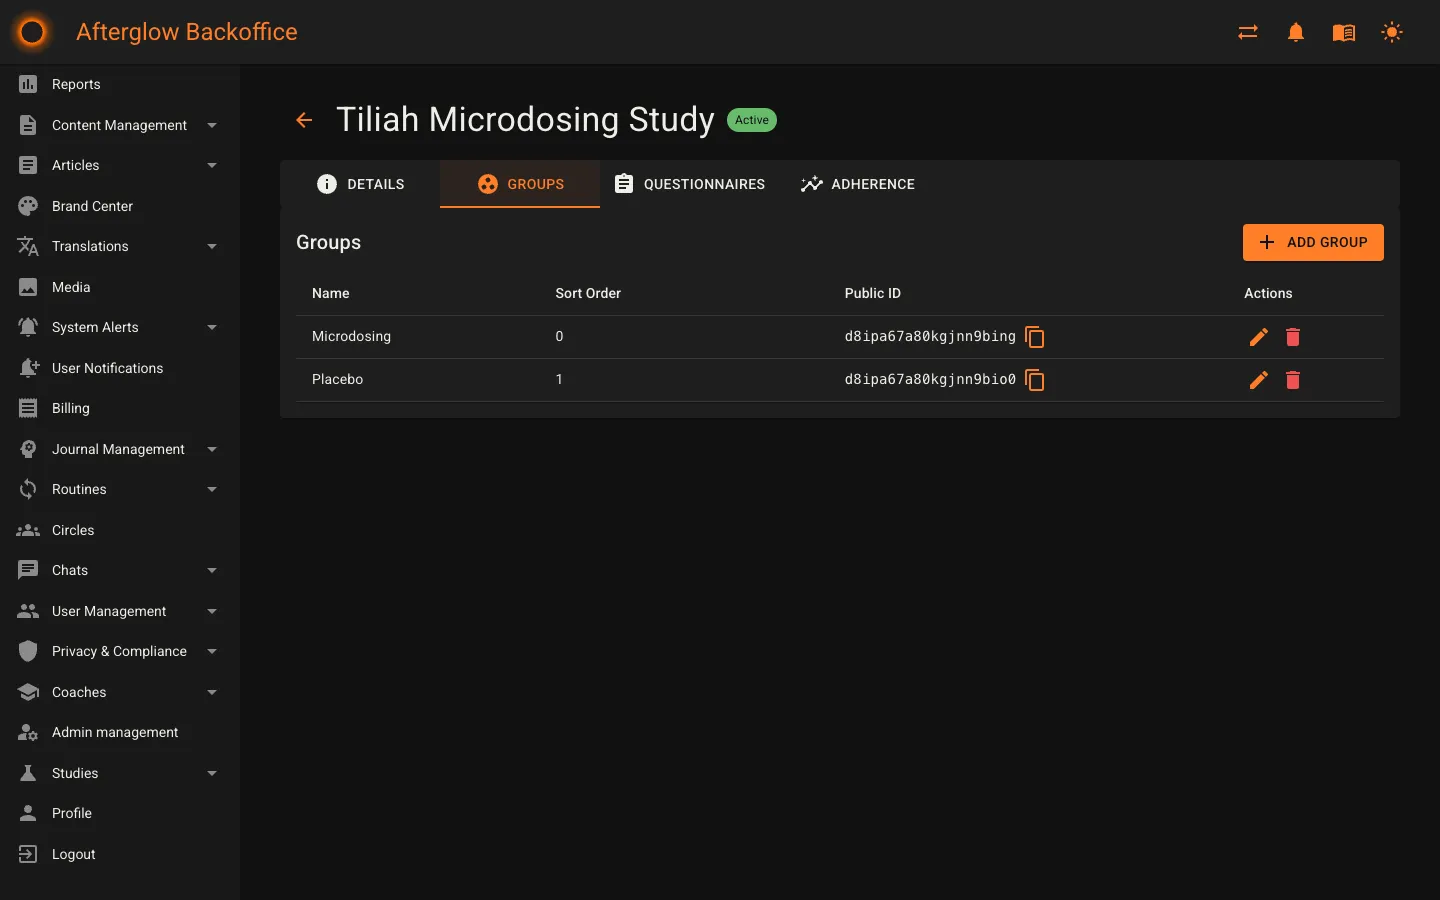The width and height of the screenshot is (1440, 900).
Task: Click the Active status badge
Action: 752,120
